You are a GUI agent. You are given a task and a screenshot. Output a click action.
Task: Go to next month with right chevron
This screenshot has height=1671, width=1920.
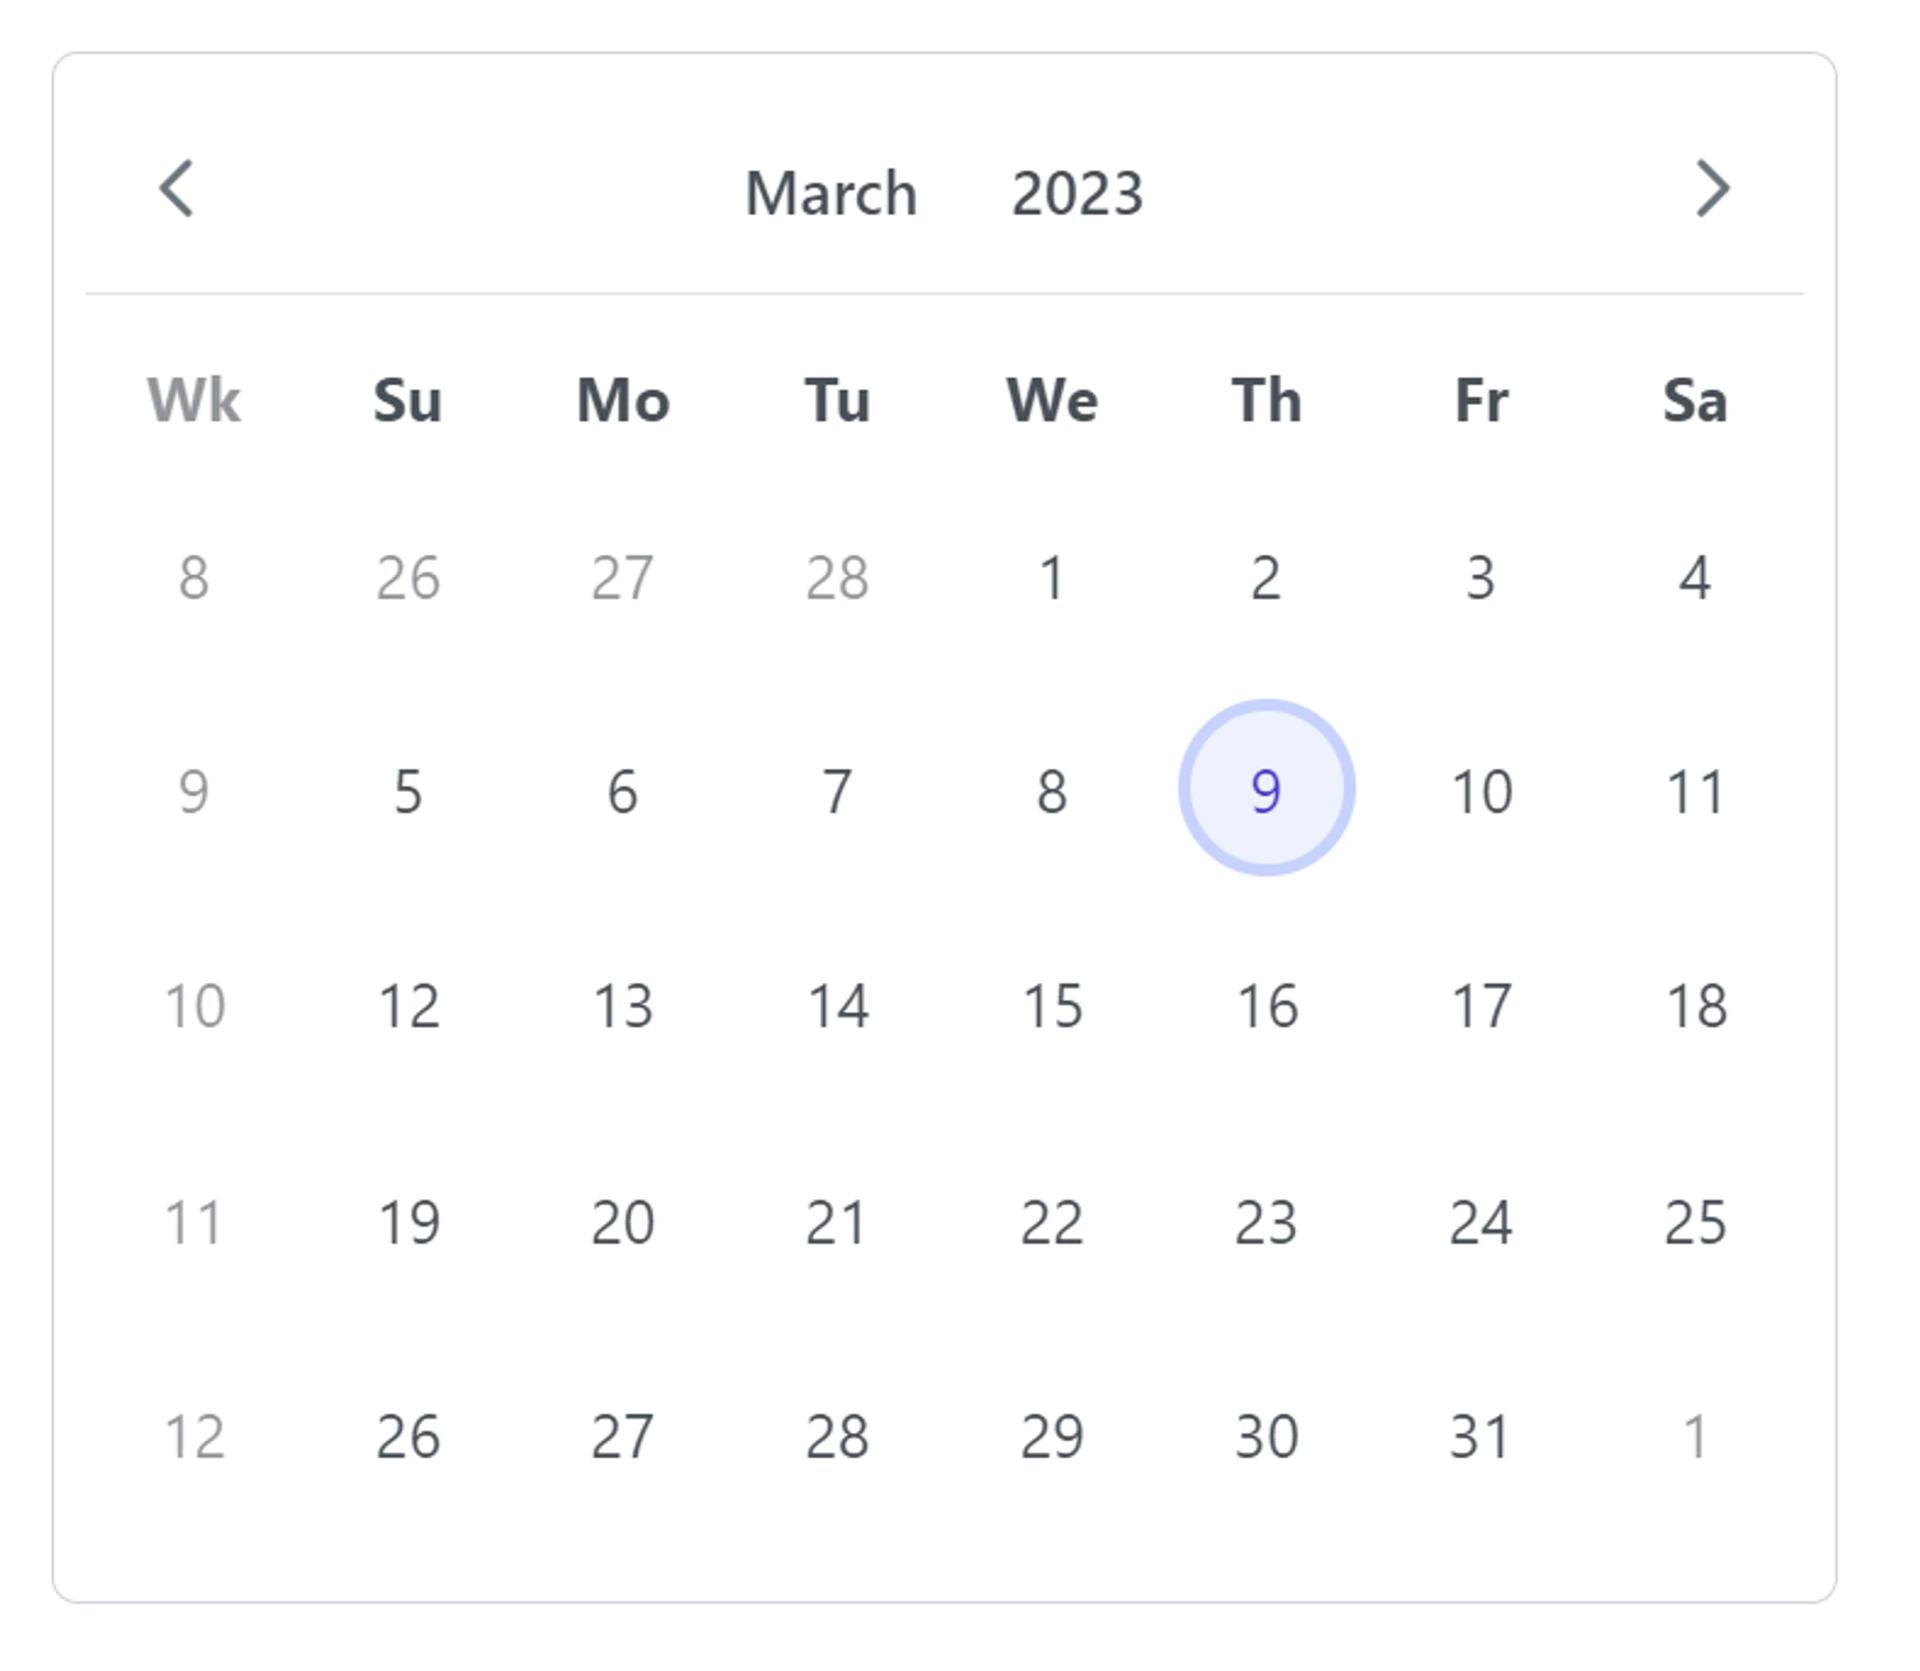tap(1712, 189)
